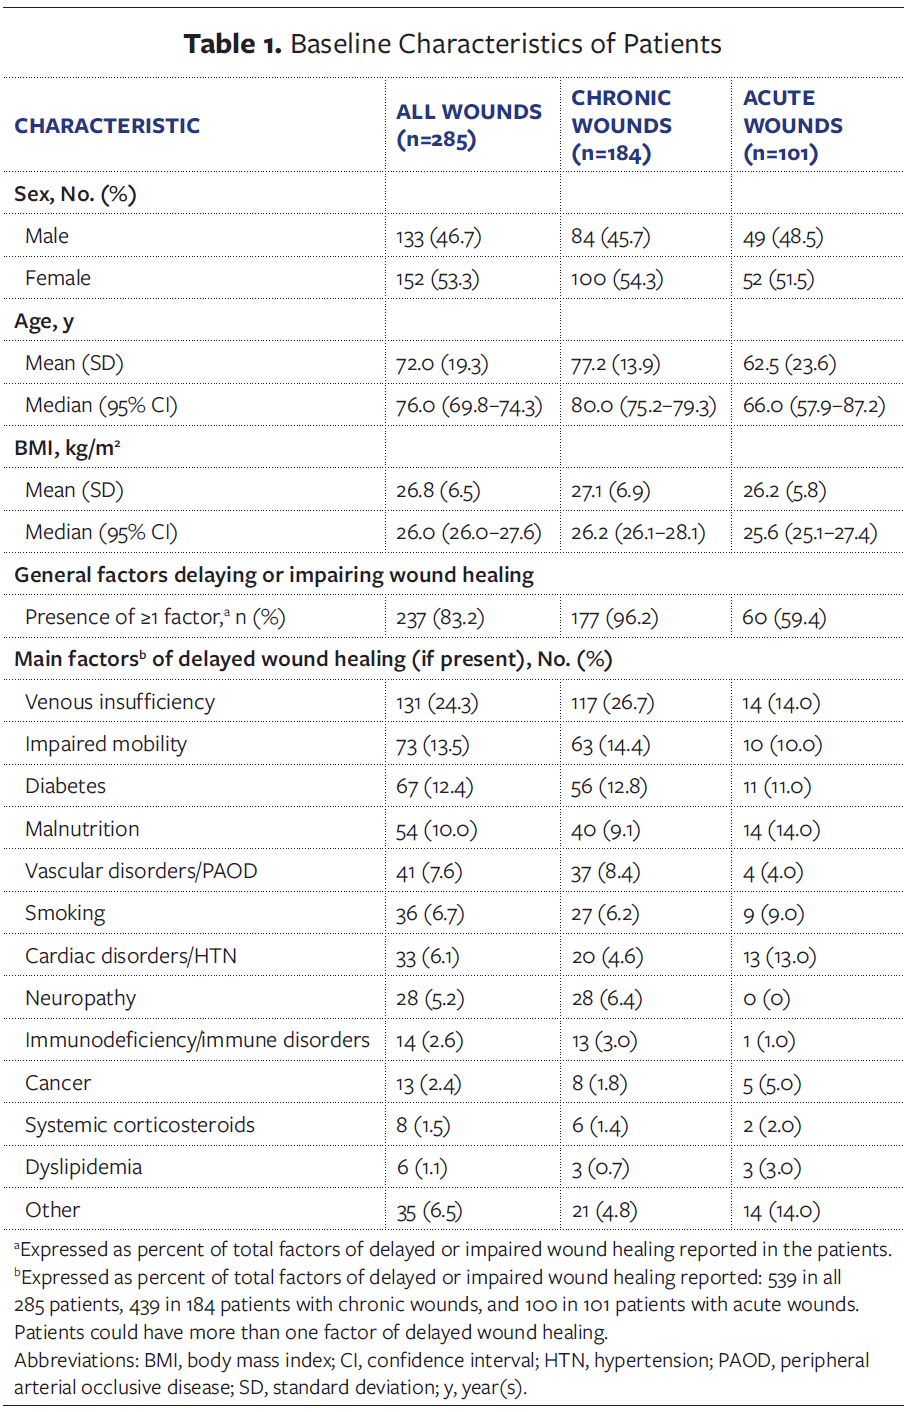Viewport: 912px width, 1412px height.
Task: Click the ALL WOUNDS (n=285) column header
Action: pos(468,125)
